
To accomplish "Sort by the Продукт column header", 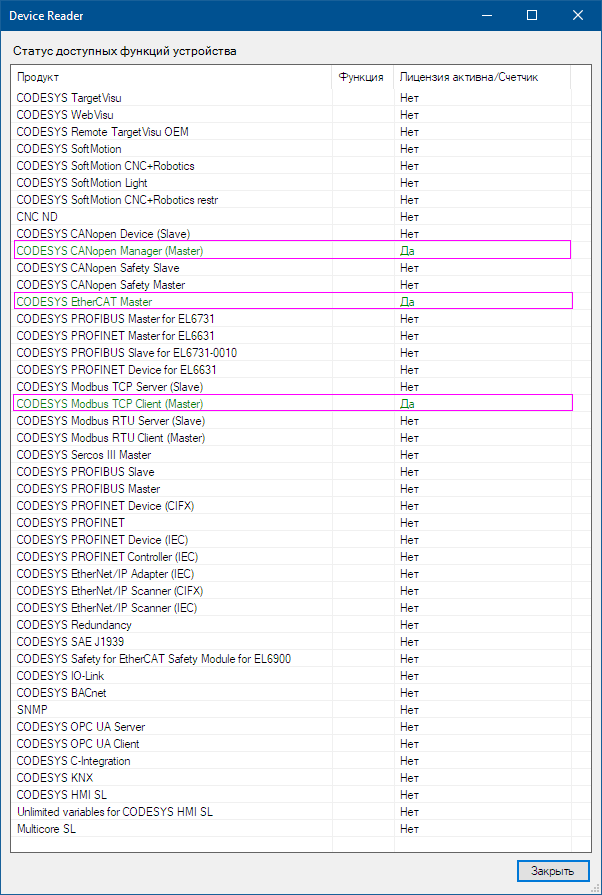I will (x=171, y=77).
